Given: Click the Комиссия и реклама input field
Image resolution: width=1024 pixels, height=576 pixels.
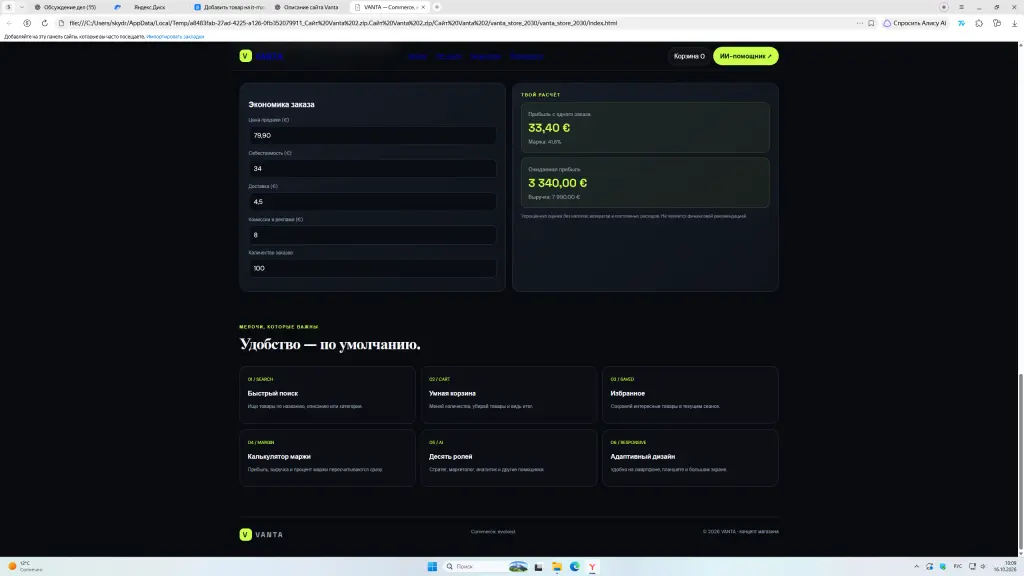Looking at the screenshot, I should (372, 235).
